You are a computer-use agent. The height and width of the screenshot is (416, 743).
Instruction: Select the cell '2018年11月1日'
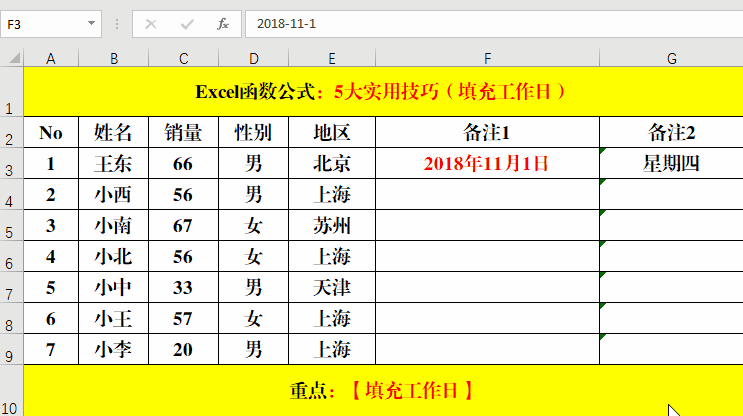[487, 163]
